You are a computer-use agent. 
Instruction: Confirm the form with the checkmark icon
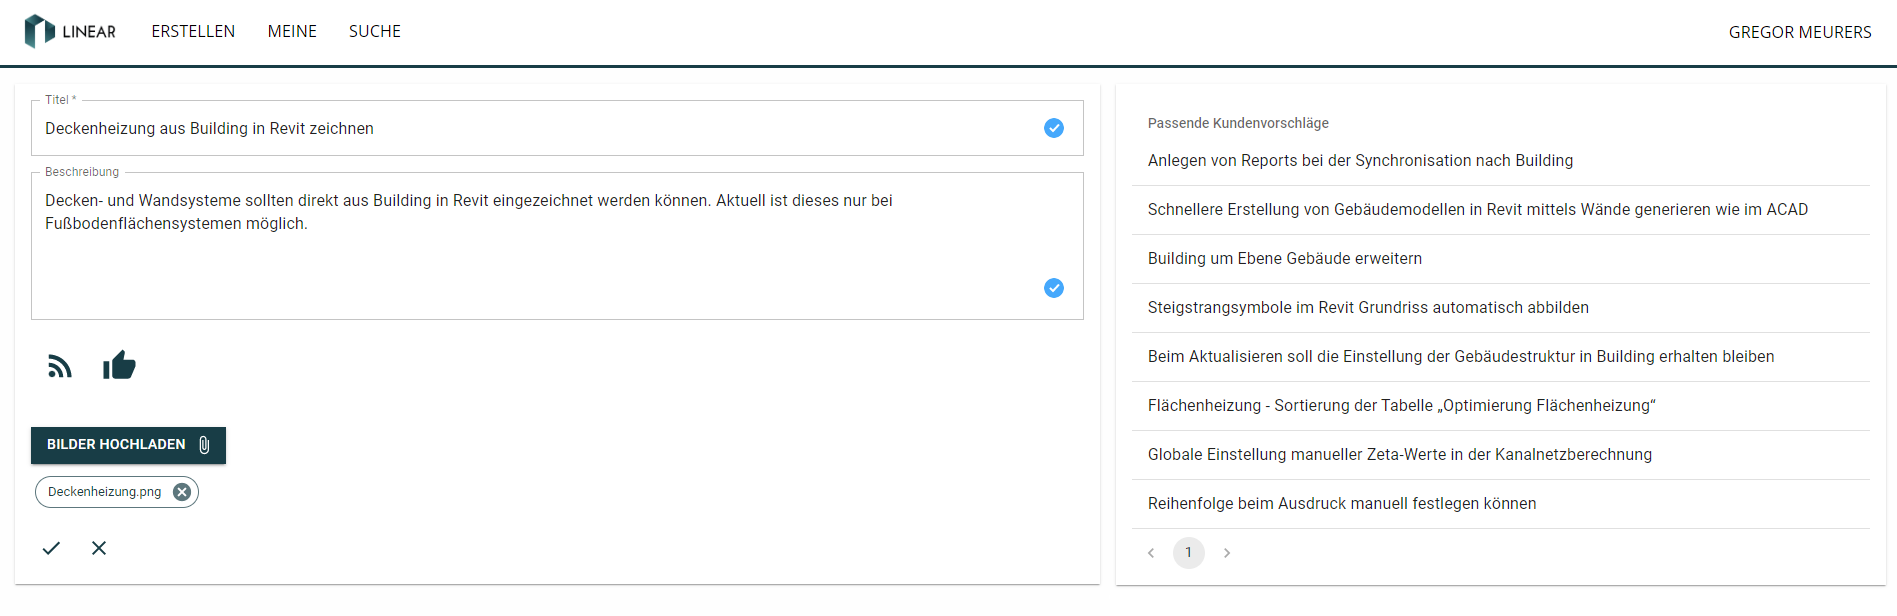[x=51, y=548]
